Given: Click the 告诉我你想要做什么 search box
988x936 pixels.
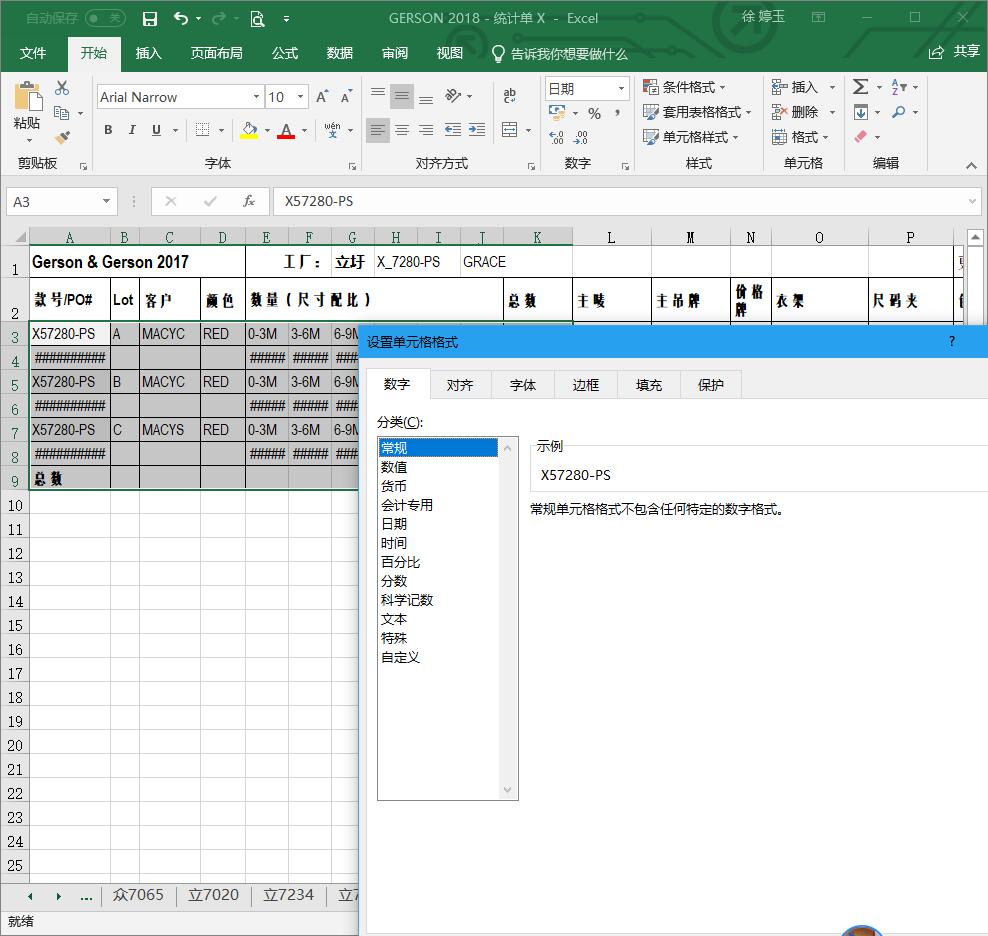Looking at the screenshot, I should click(559, 54).
